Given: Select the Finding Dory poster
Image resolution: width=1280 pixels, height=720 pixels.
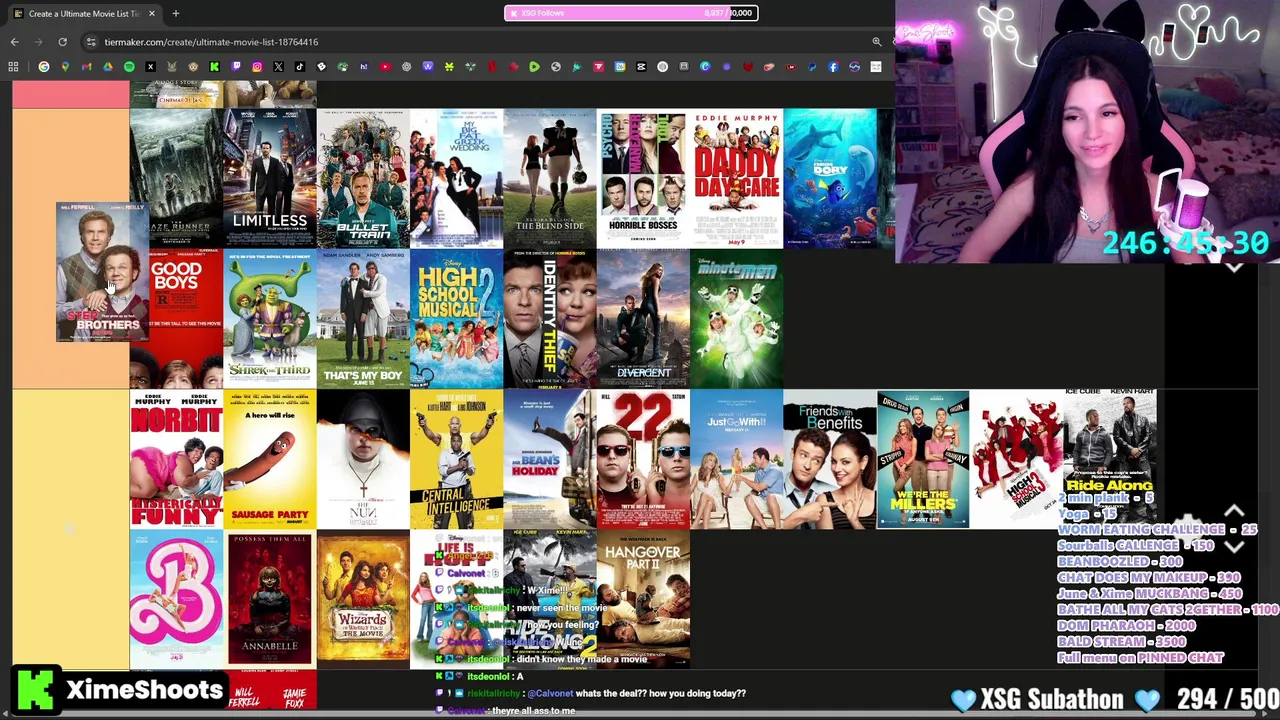Looking at the screenshot, I should click(830, 178).
